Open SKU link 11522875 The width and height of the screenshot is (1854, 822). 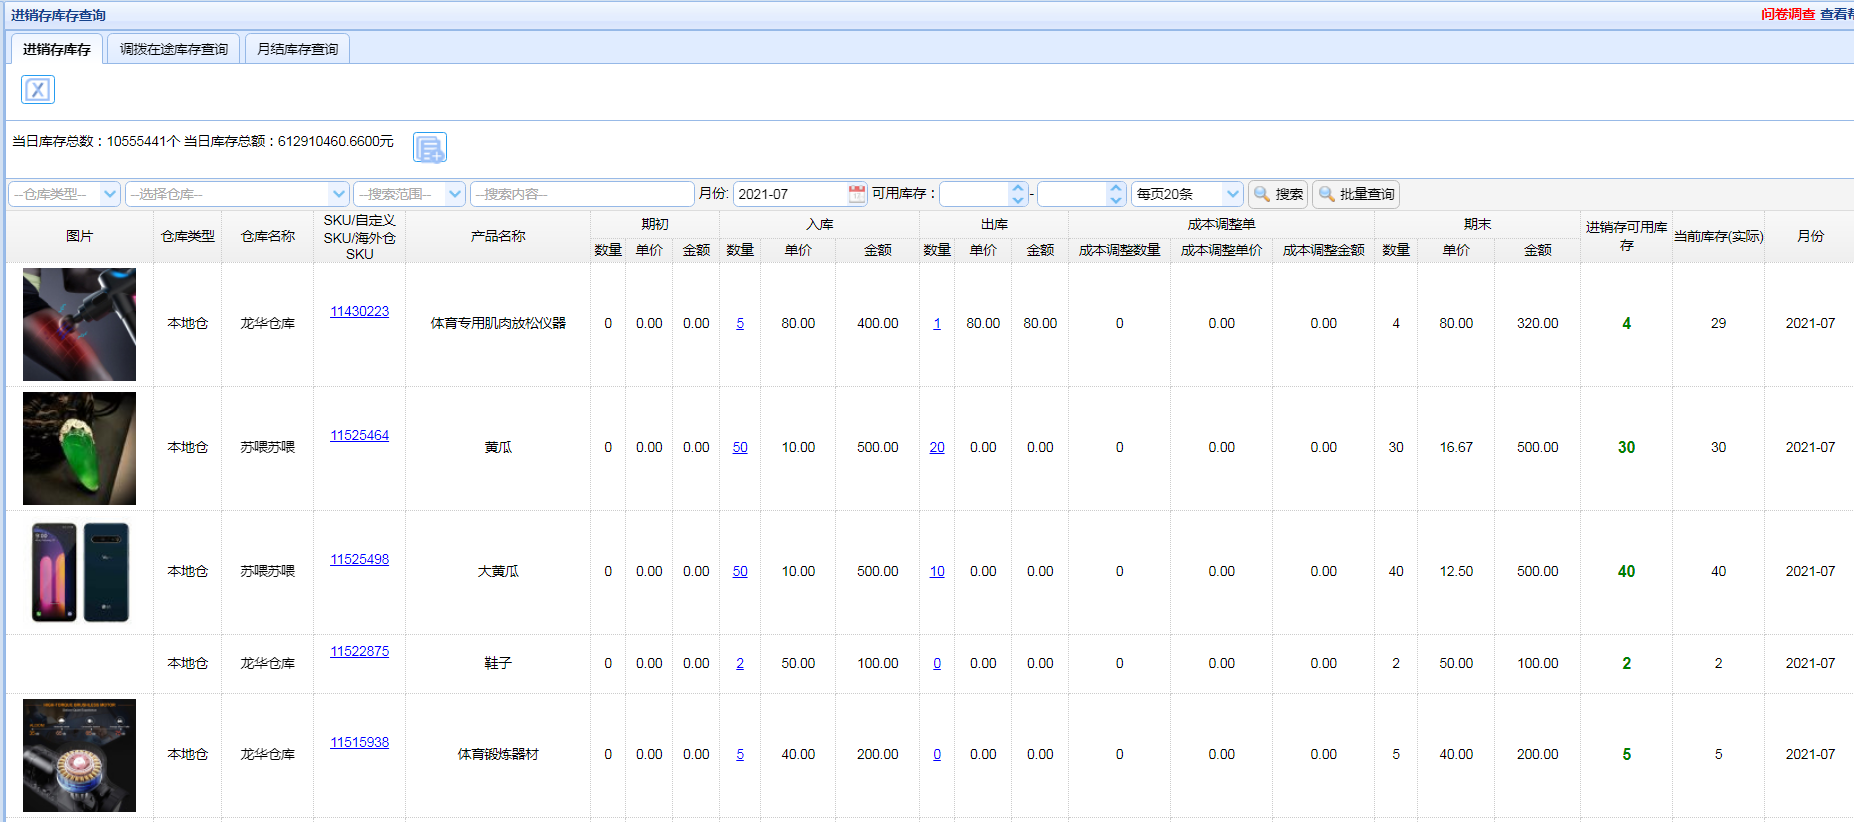pyautogui.click(x=359, y=651)
